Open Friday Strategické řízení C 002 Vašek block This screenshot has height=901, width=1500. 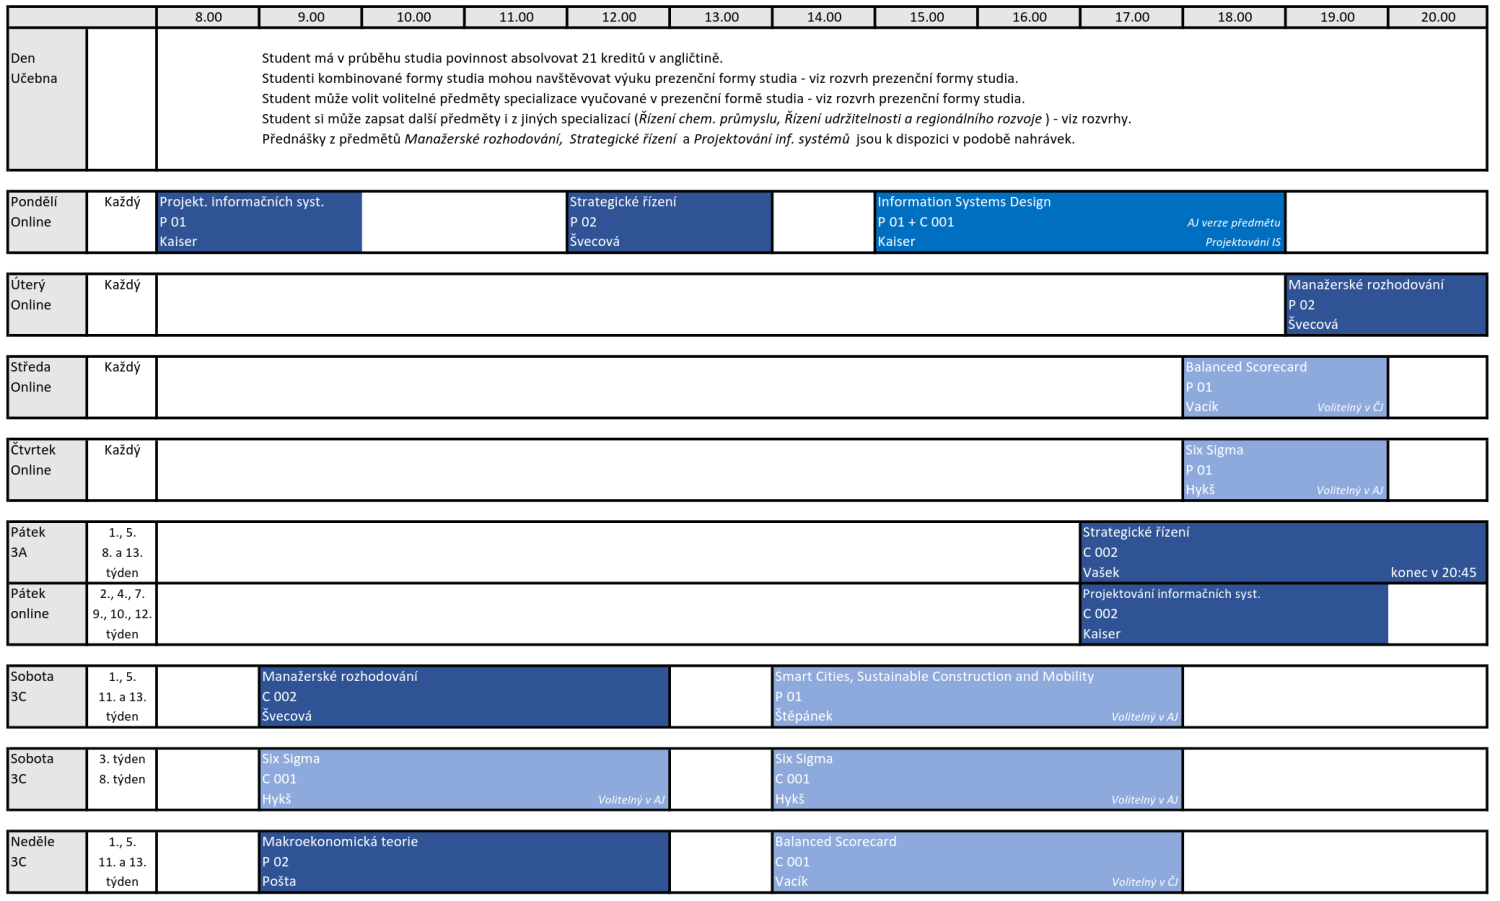1283,552
